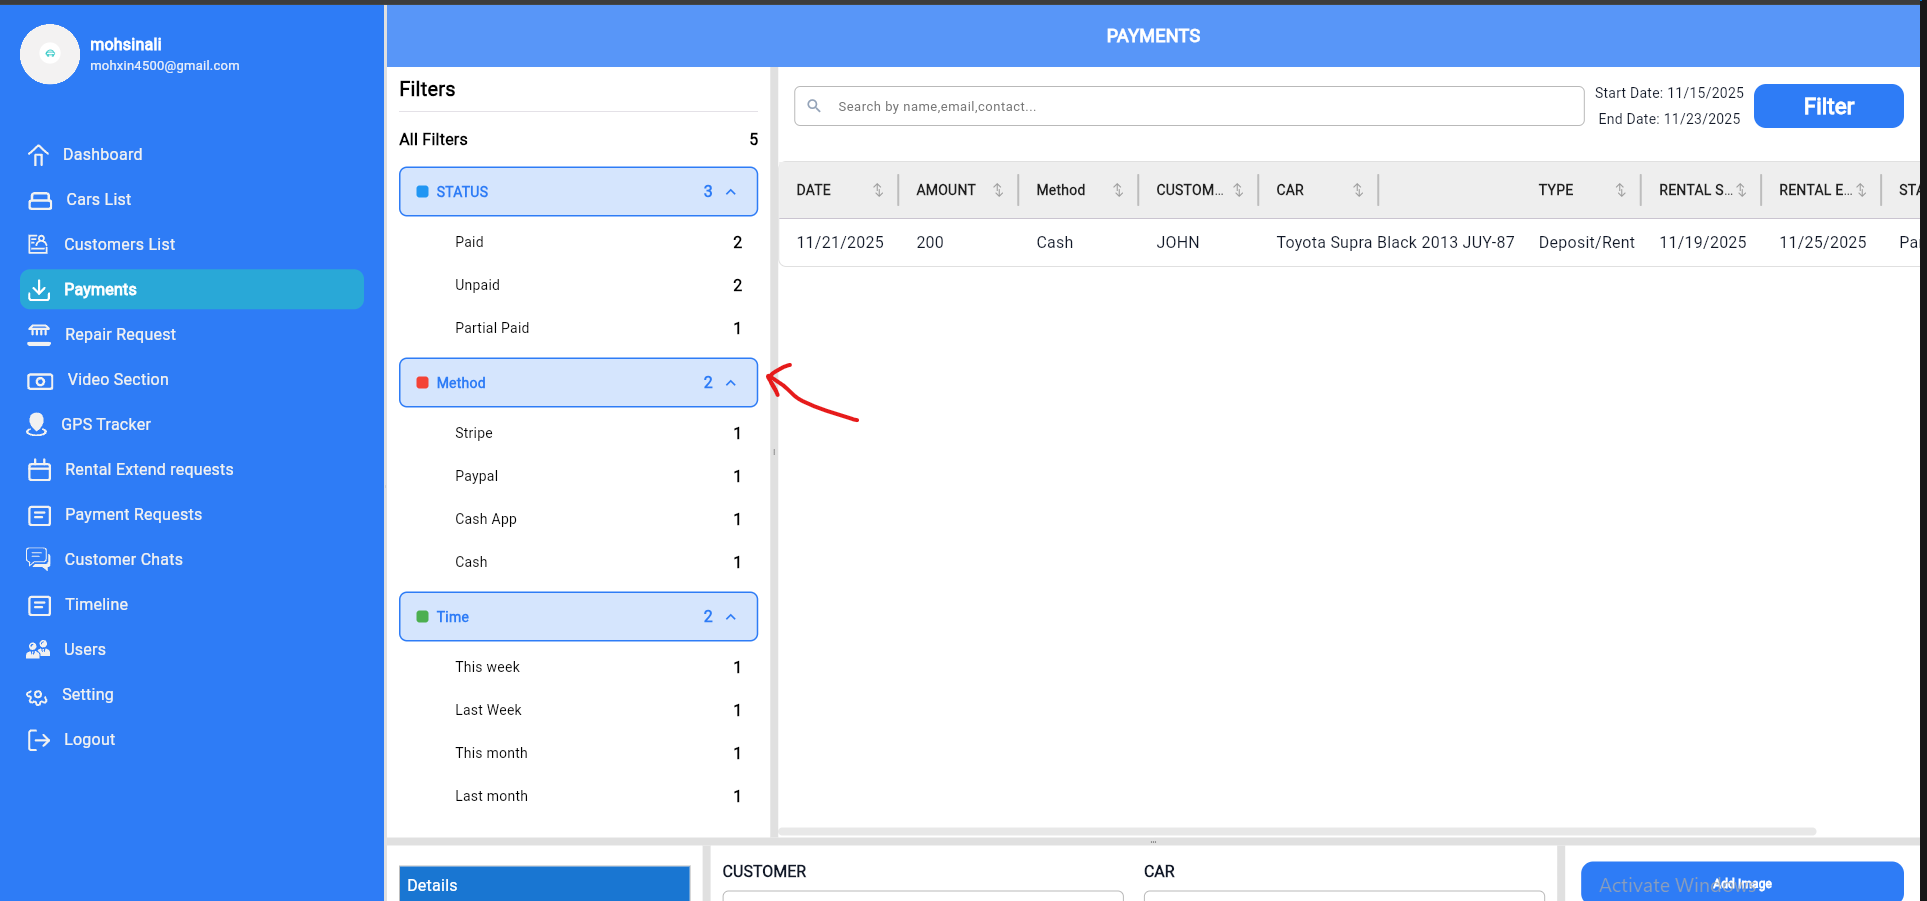Sort table by DATE column arrows
The width and height of the screenshot is (1927, 901).
[878, 190]
